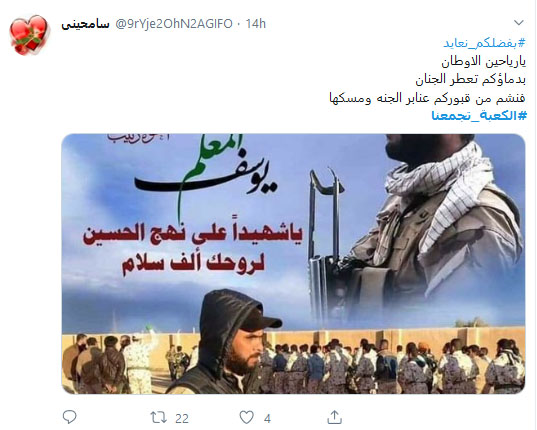Click the retweet count 22

(x=182, y=418)
